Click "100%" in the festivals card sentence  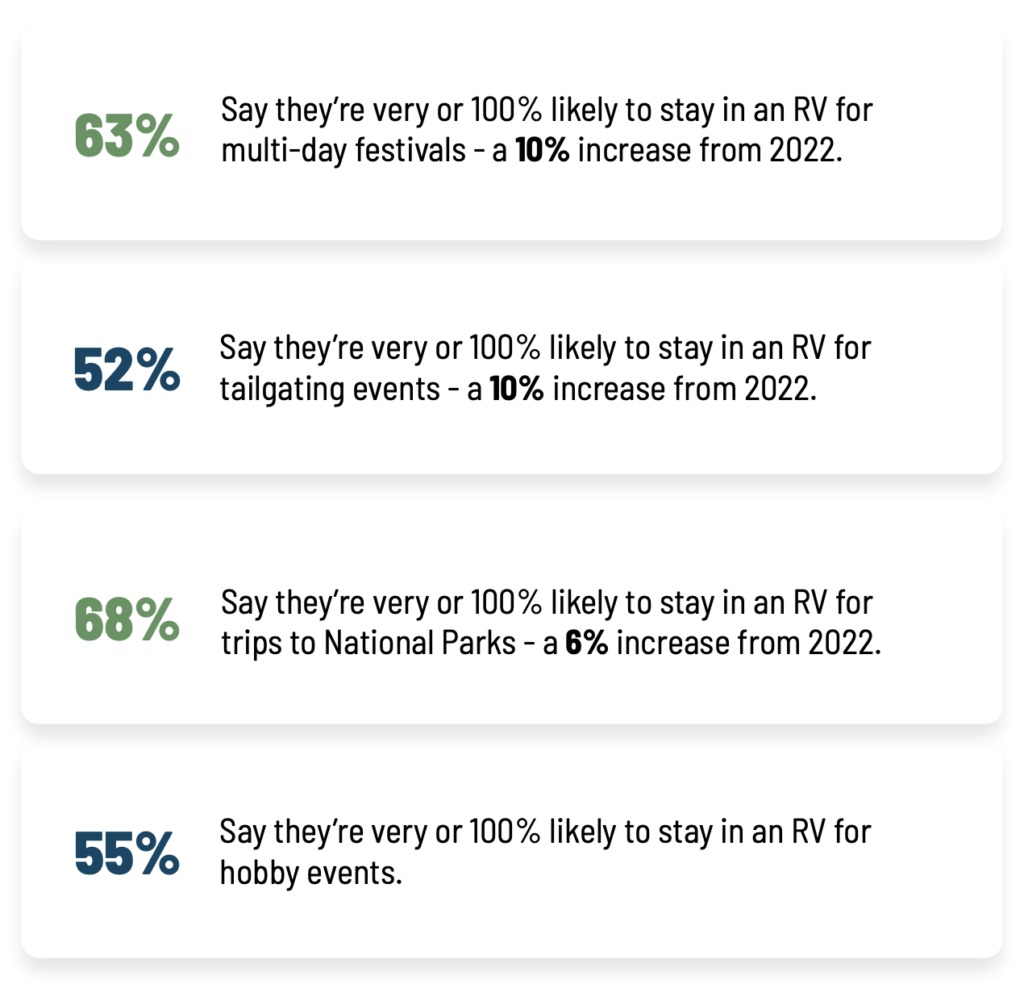click(506, 110)
